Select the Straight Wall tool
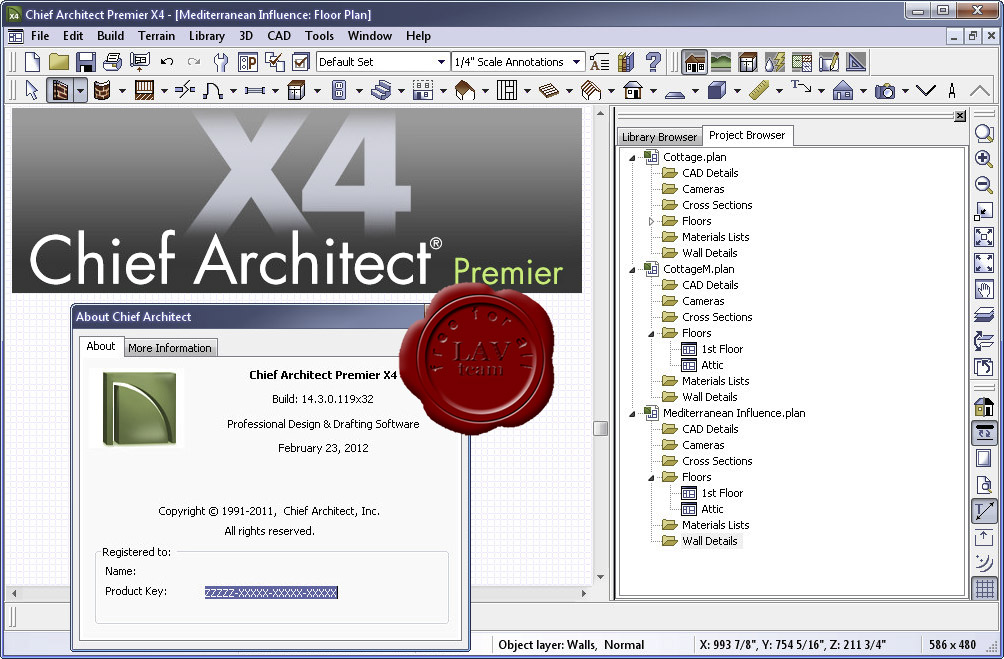1004x659 pixels. click(x=60, y=90)
